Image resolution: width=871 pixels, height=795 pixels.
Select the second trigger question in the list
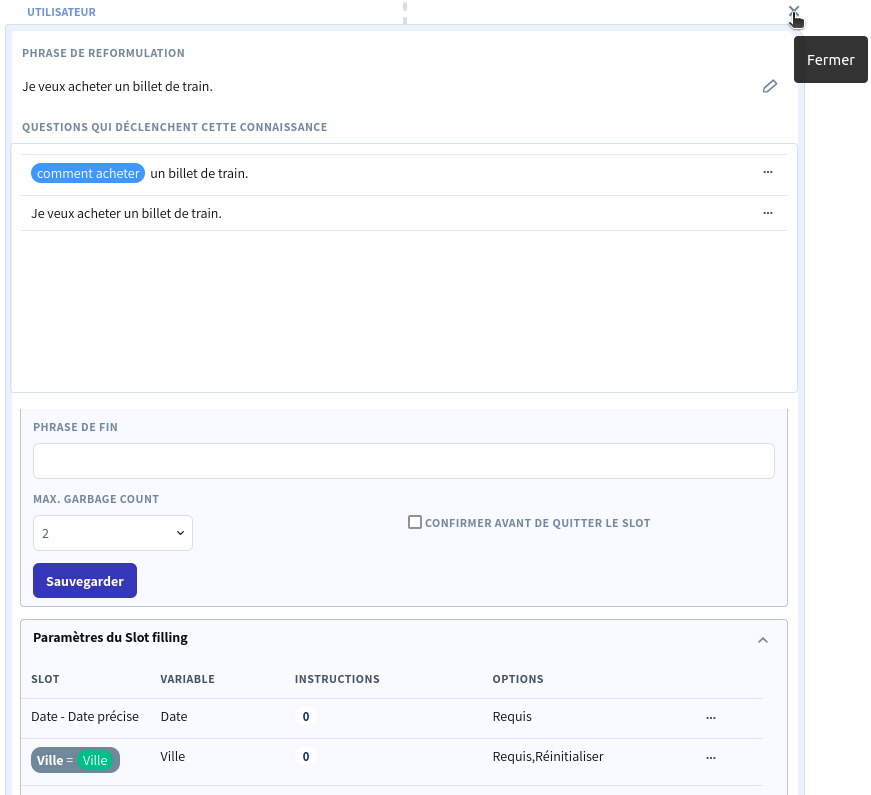(127, 213)
